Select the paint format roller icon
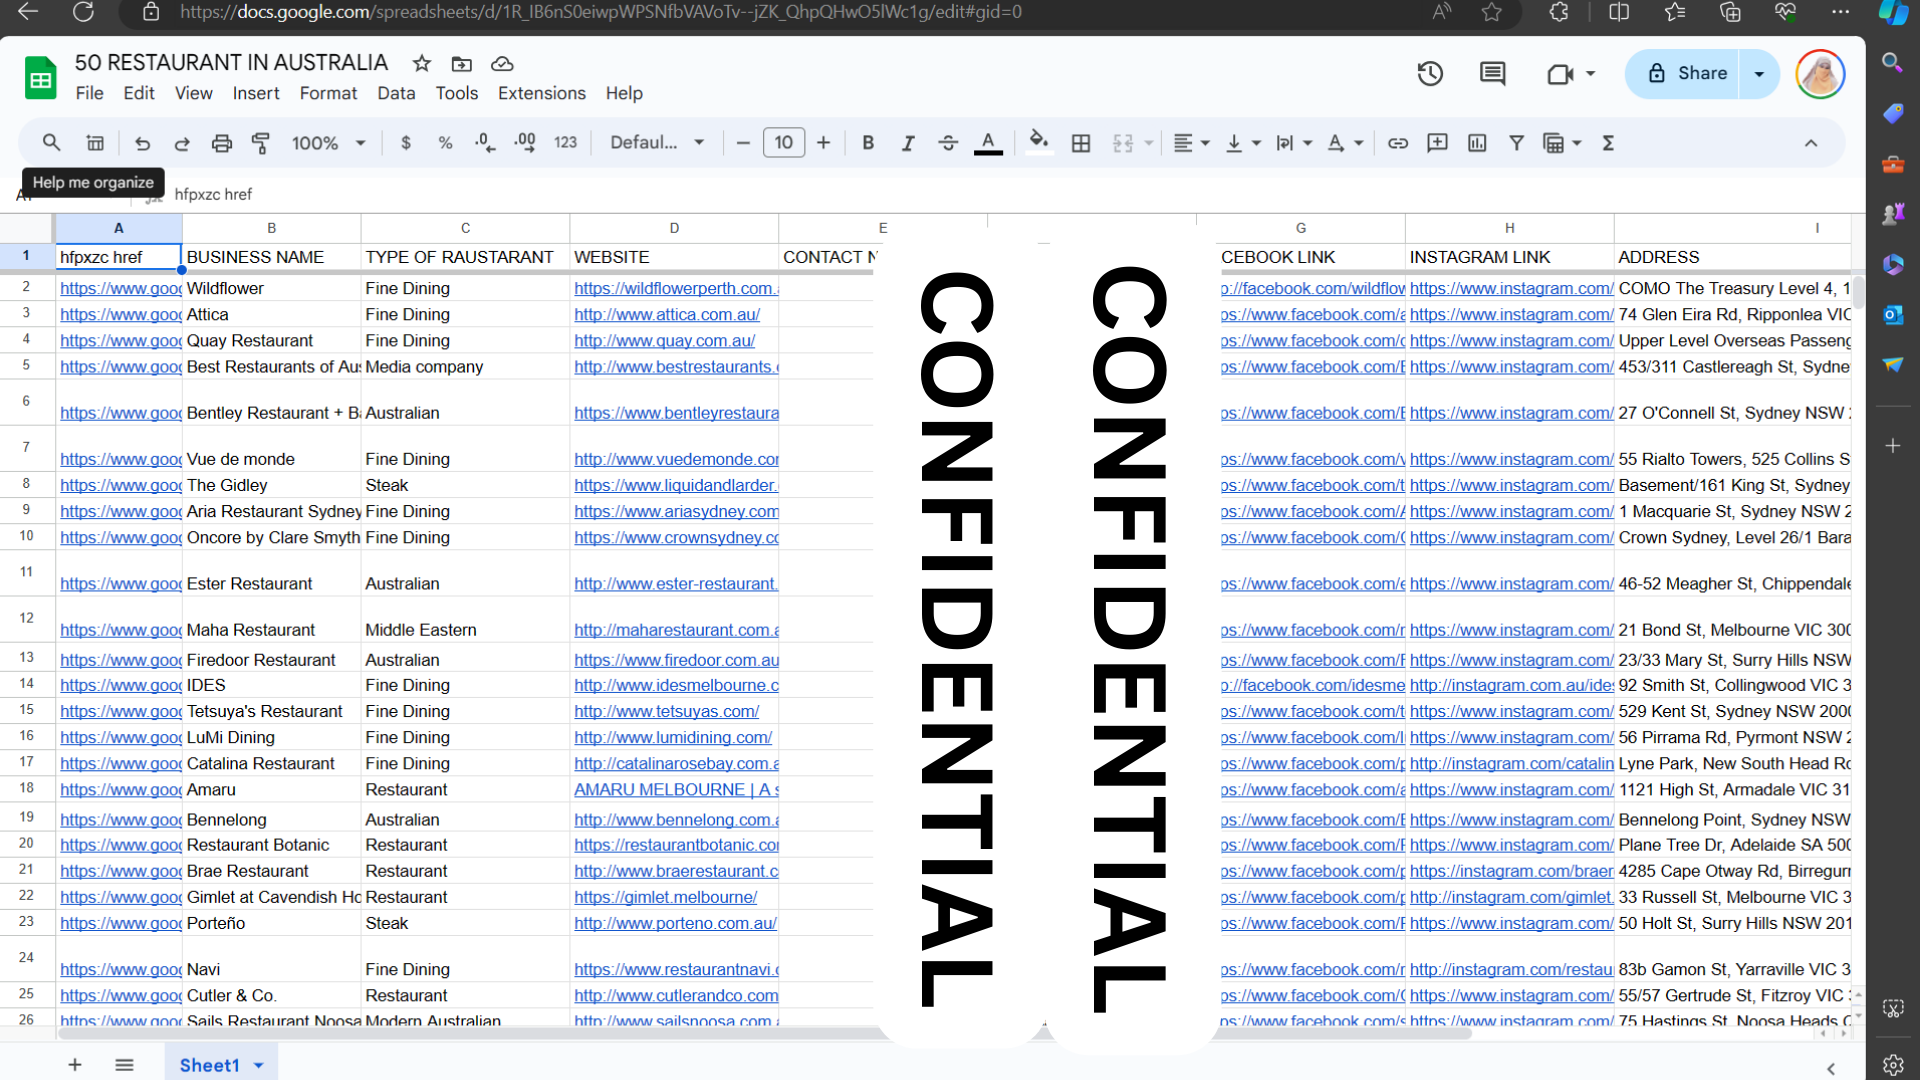1920x1080 pixels. coord(261,143)
